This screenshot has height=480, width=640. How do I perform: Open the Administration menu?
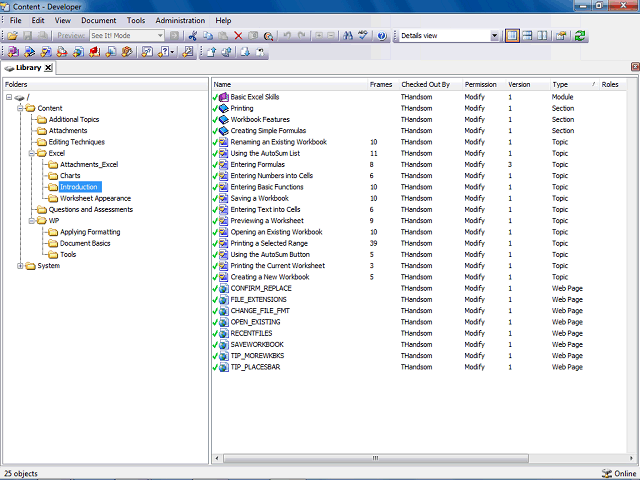180,20
